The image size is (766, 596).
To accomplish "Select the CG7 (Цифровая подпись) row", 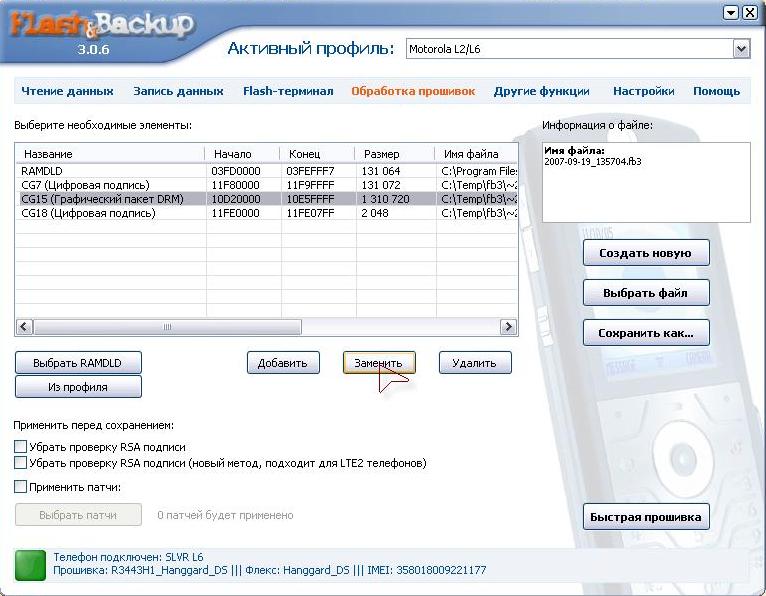I will pos(267,185).
